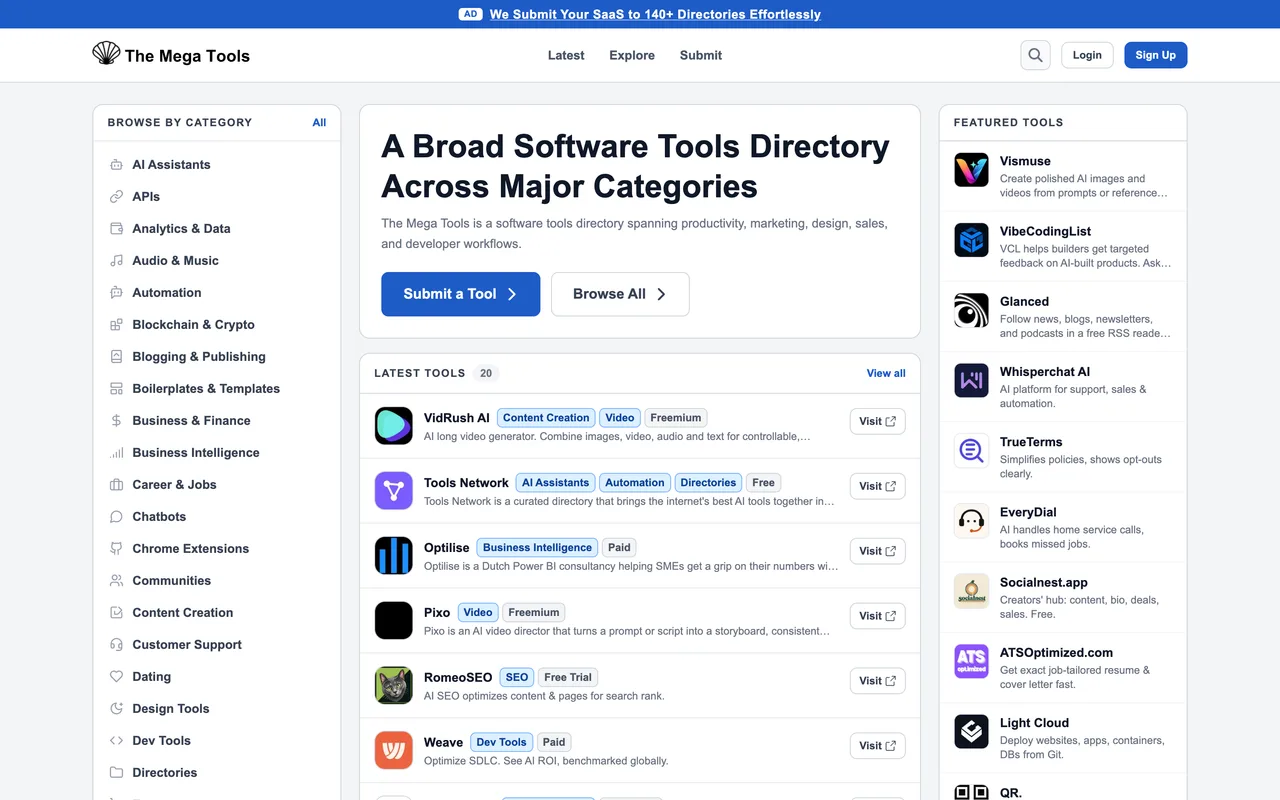The height and width of the screenshot is (800, 1280).
Task: Click the Glanced eye logo
Action: pos(971,311)
